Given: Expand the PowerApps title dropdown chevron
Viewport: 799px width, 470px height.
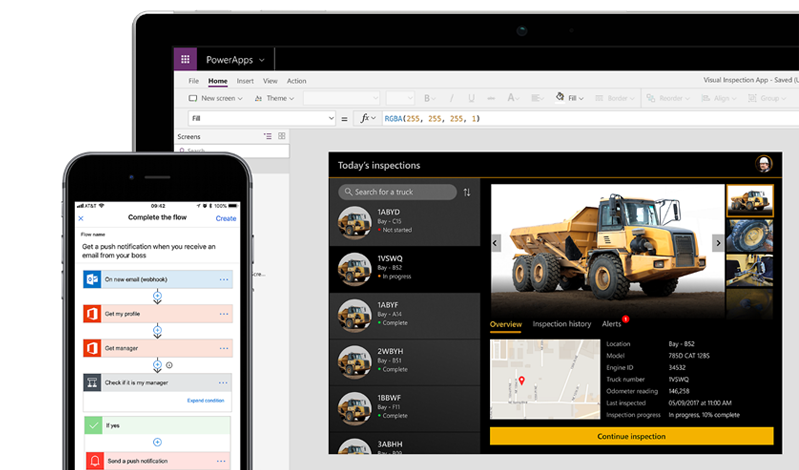Looking at the screenshot, I should 262,60.
